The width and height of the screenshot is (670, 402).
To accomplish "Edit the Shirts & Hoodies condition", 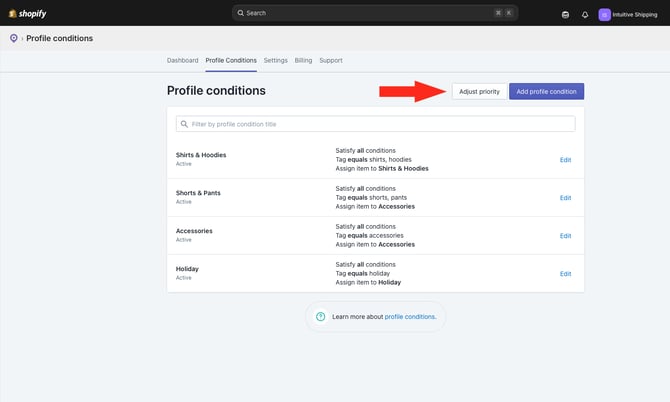I will tap(565, 160).
